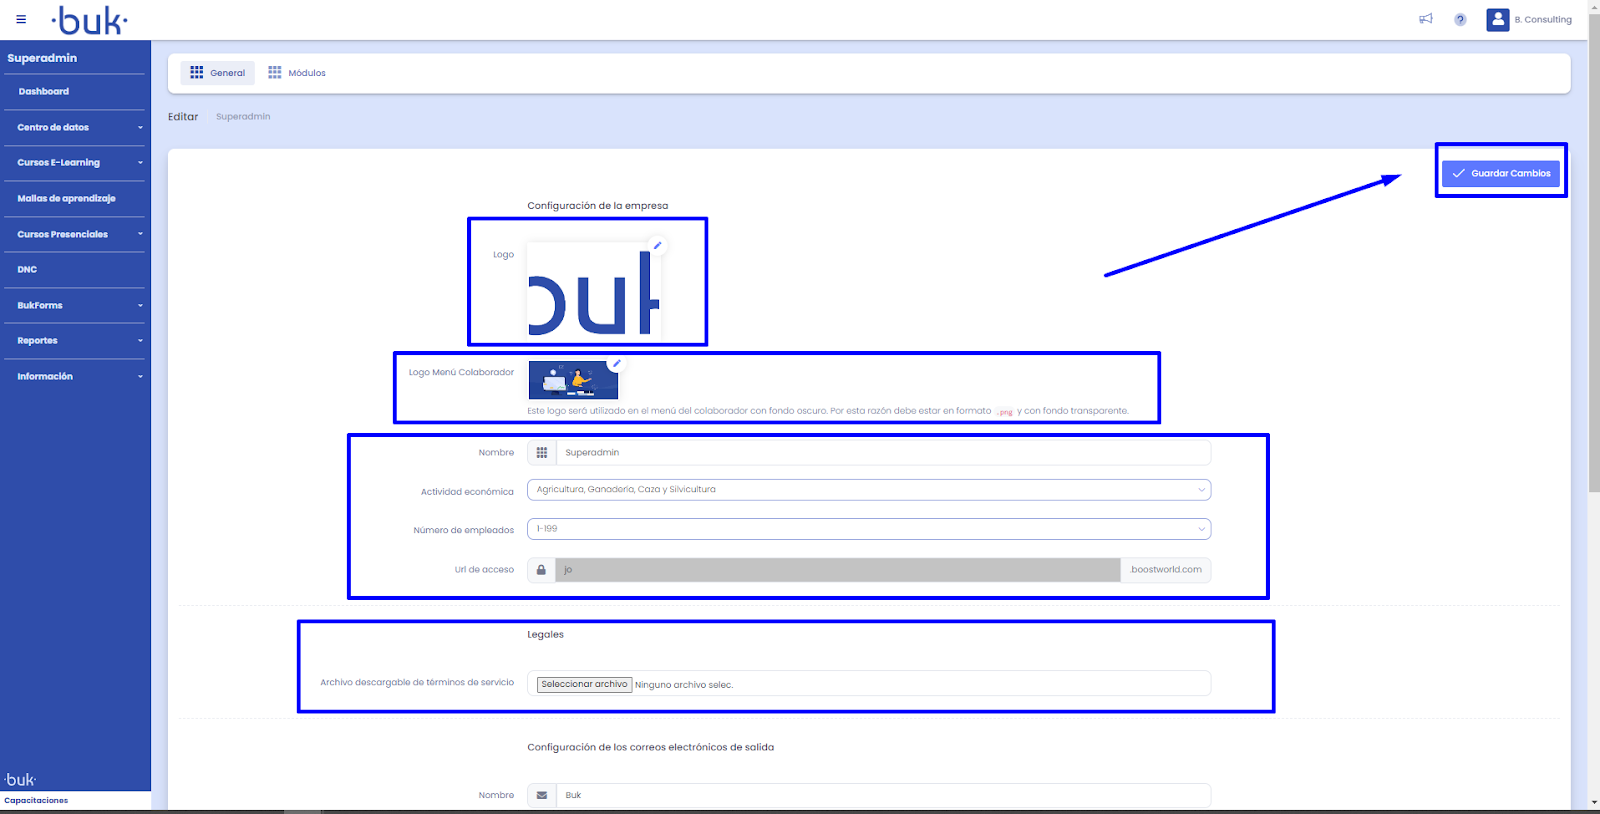Click the lock icon beside Url de acceso

[x=541, y=570]
